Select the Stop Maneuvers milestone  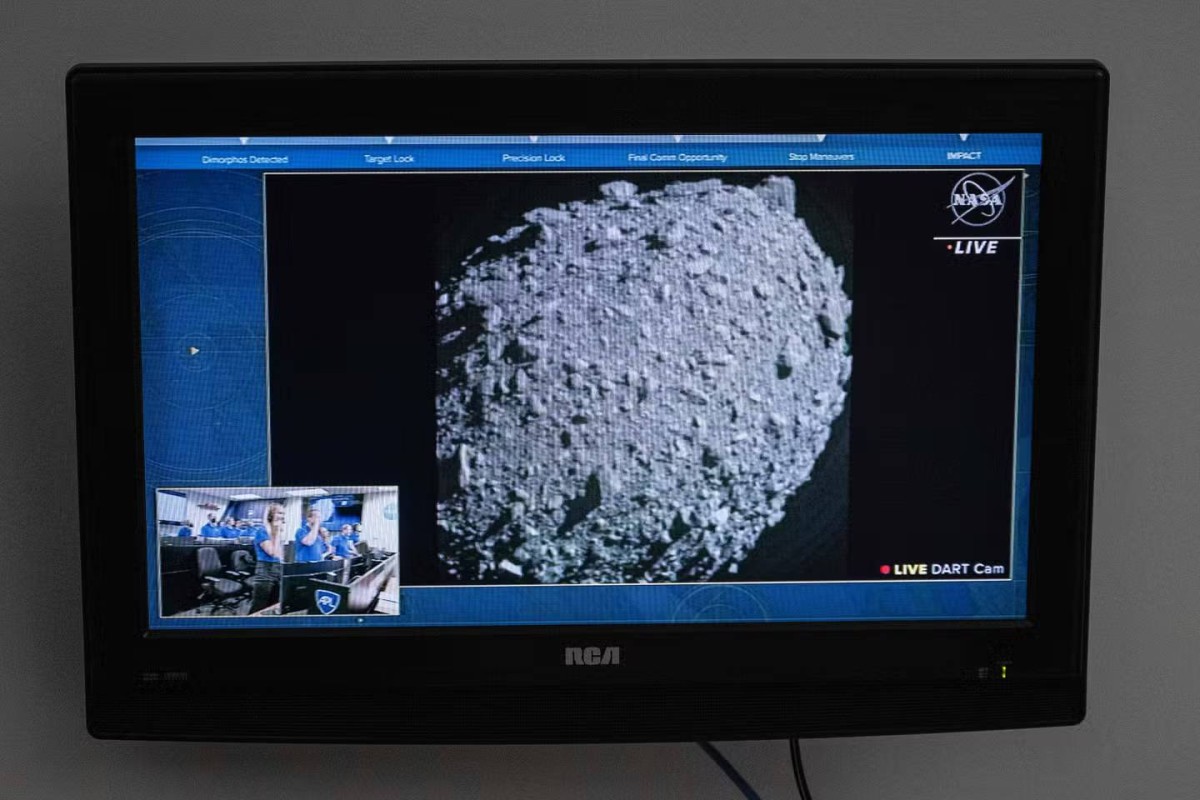821,157
